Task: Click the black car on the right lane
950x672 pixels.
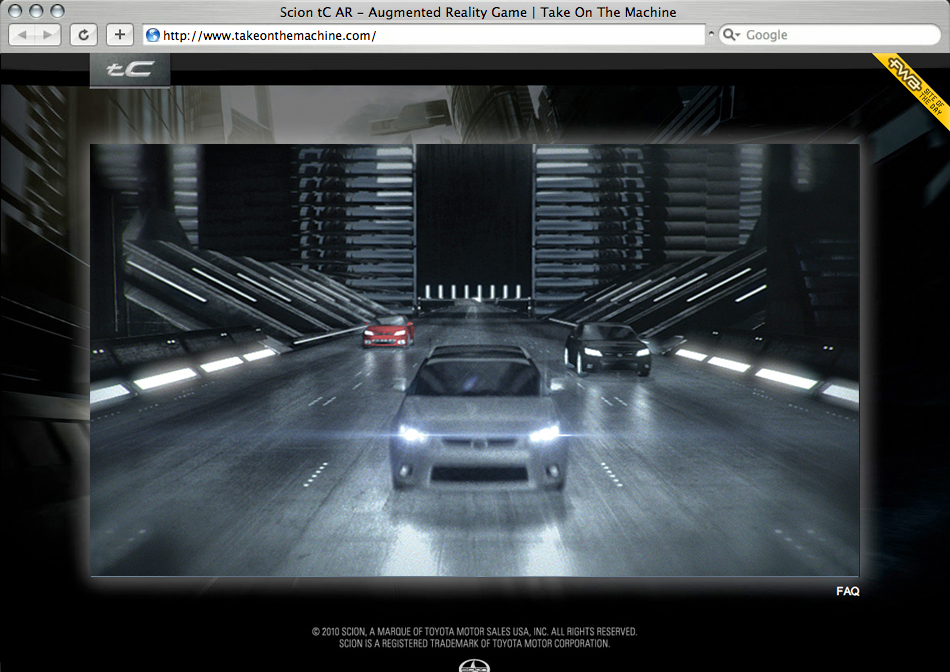Action: pyautogui.click(x=607, y=348)
